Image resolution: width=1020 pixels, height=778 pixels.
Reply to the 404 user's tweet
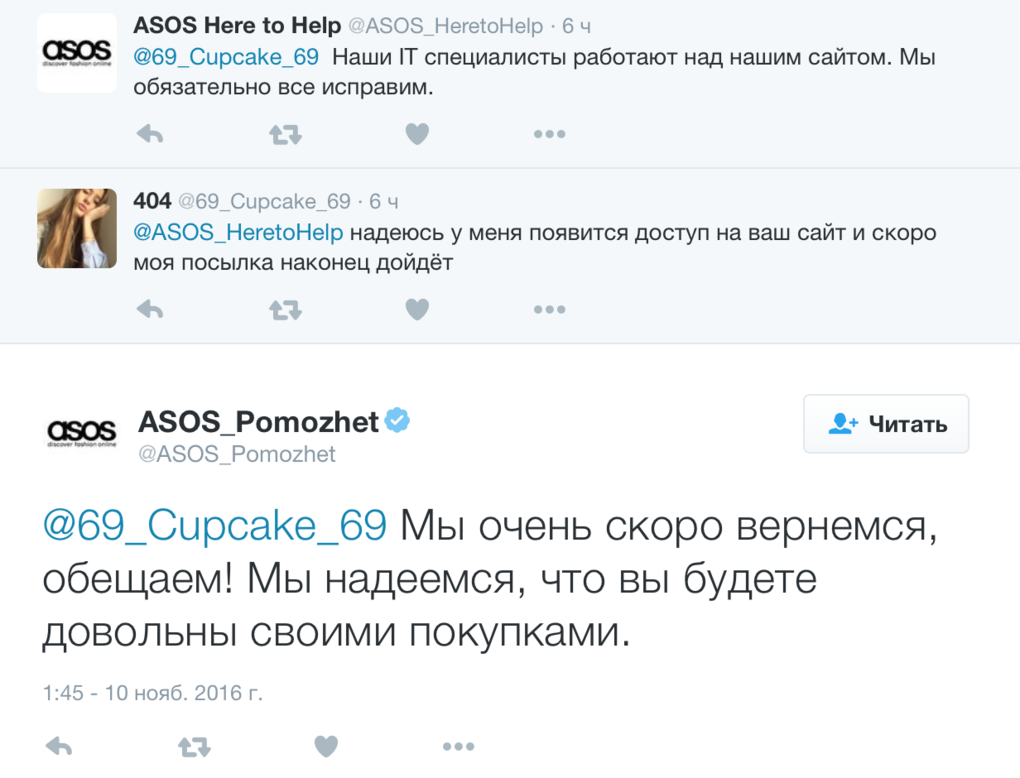point(150,310)
